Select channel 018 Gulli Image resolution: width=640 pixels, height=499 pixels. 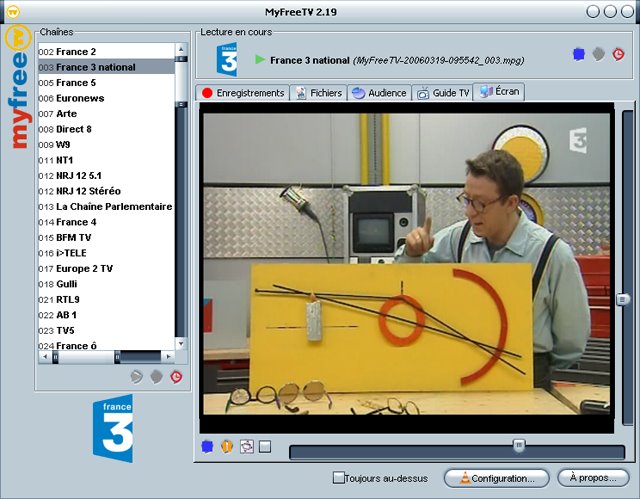[x=106, y=284]
